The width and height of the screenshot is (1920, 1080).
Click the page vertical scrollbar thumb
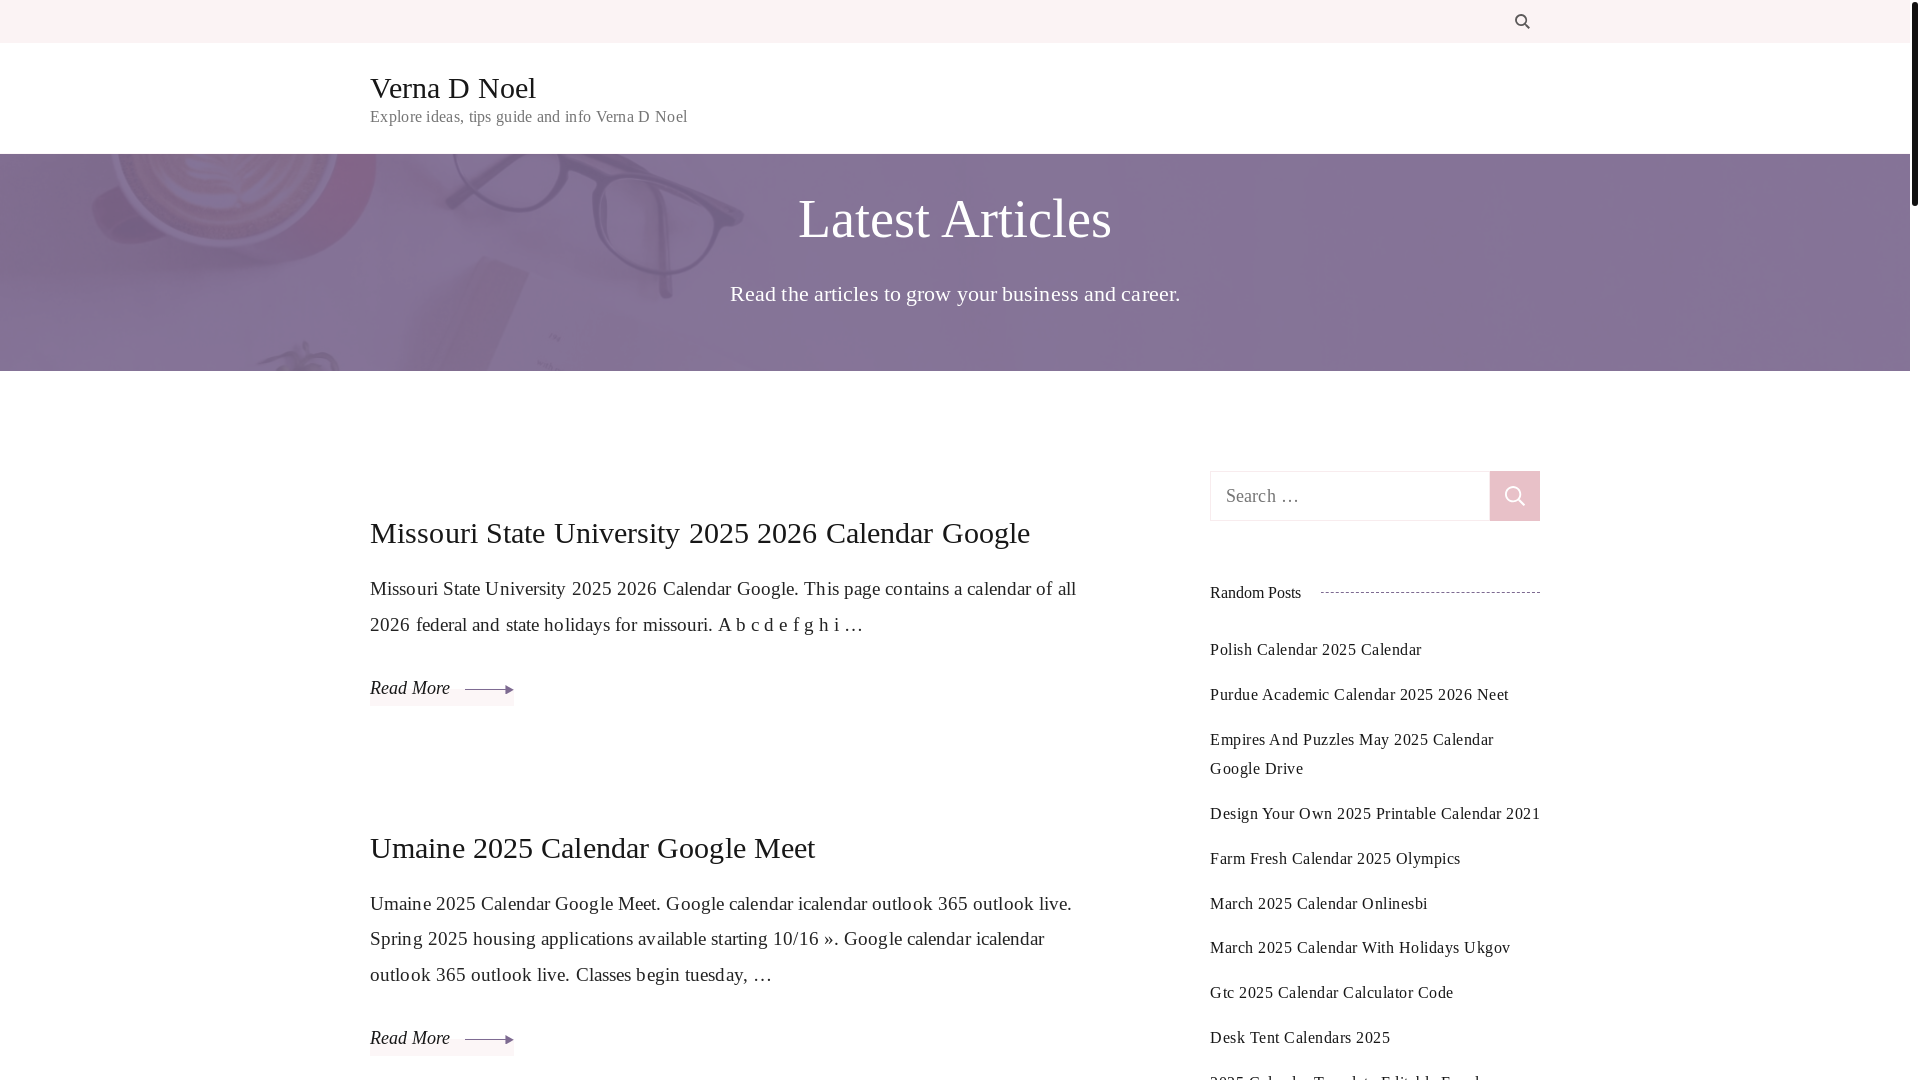point(1914,103)
